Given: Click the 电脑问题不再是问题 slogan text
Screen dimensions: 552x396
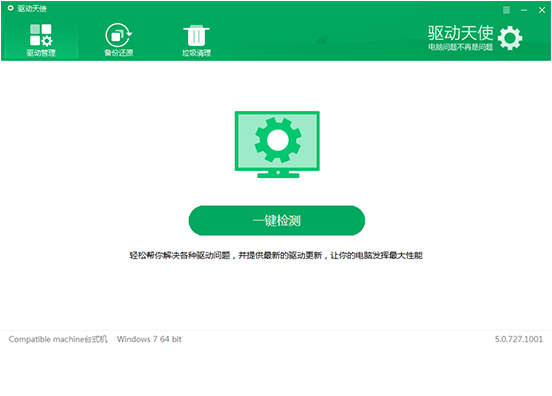Looking at the screenshot, I should tap(460, 47).
